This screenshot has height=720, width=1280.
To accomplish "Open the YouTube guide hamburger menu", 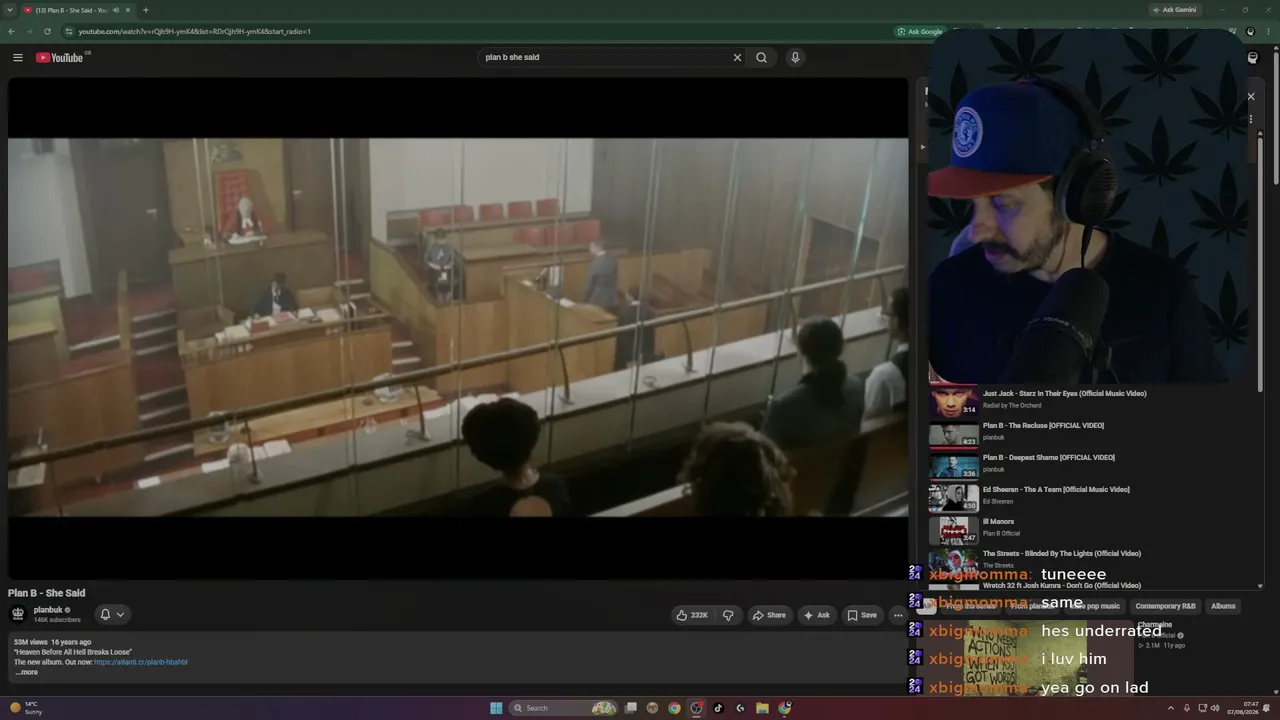I will pyautogui.click(x=18, y=58).
